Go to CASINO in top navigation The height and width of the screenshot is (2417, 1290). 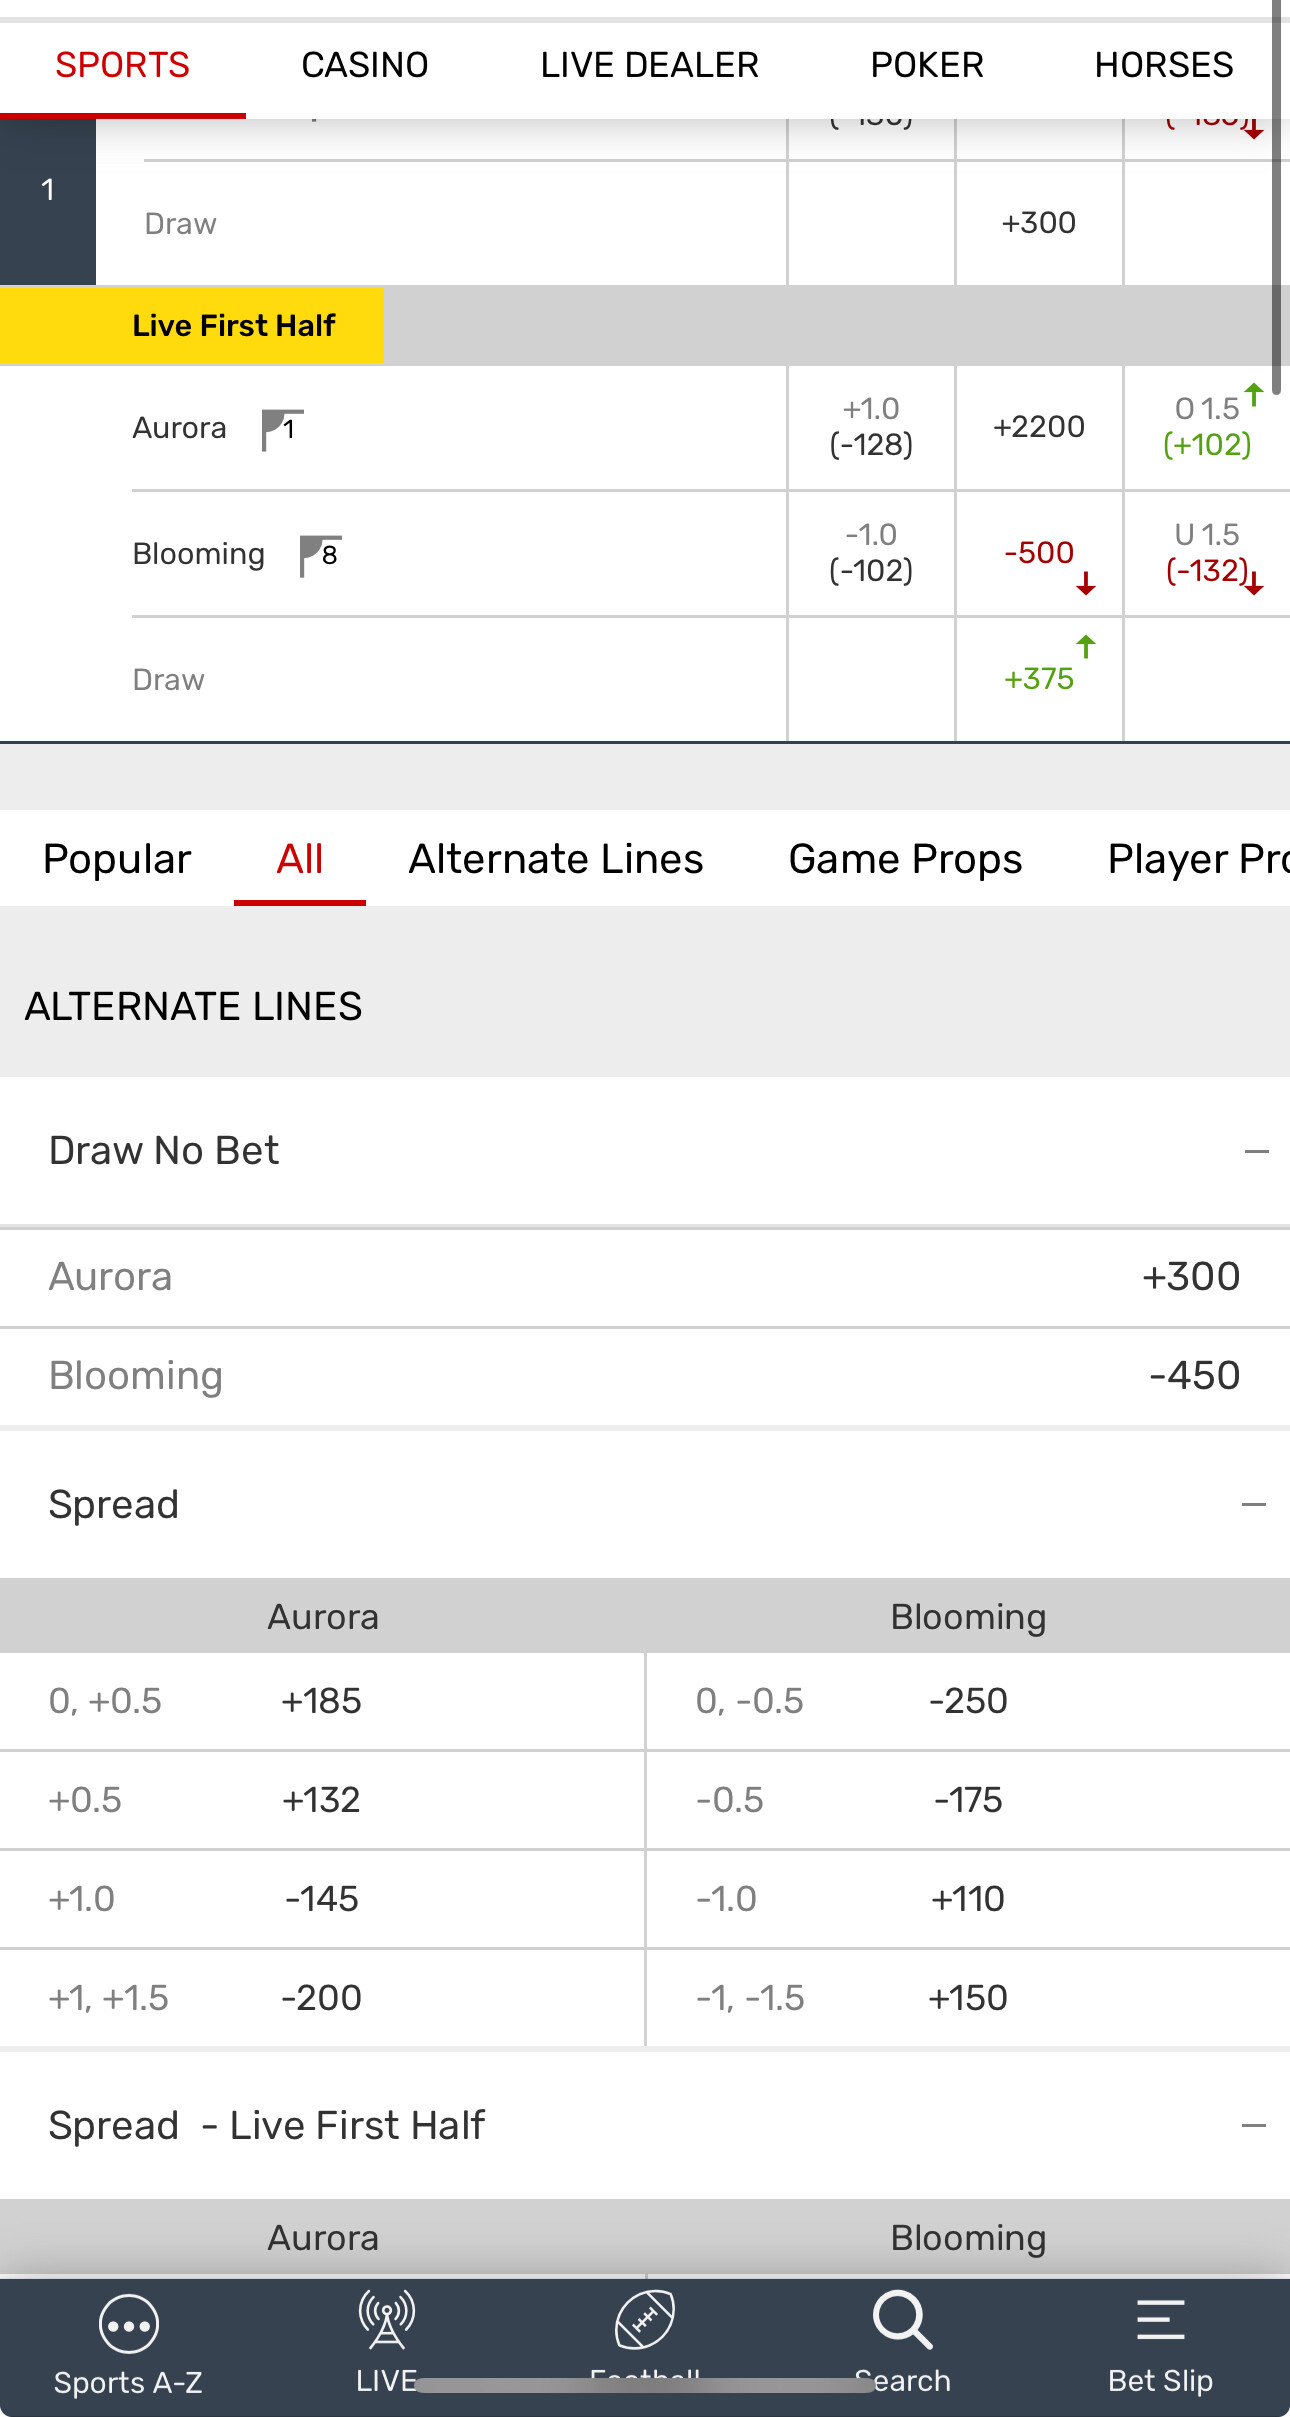(x=365, y=66)
